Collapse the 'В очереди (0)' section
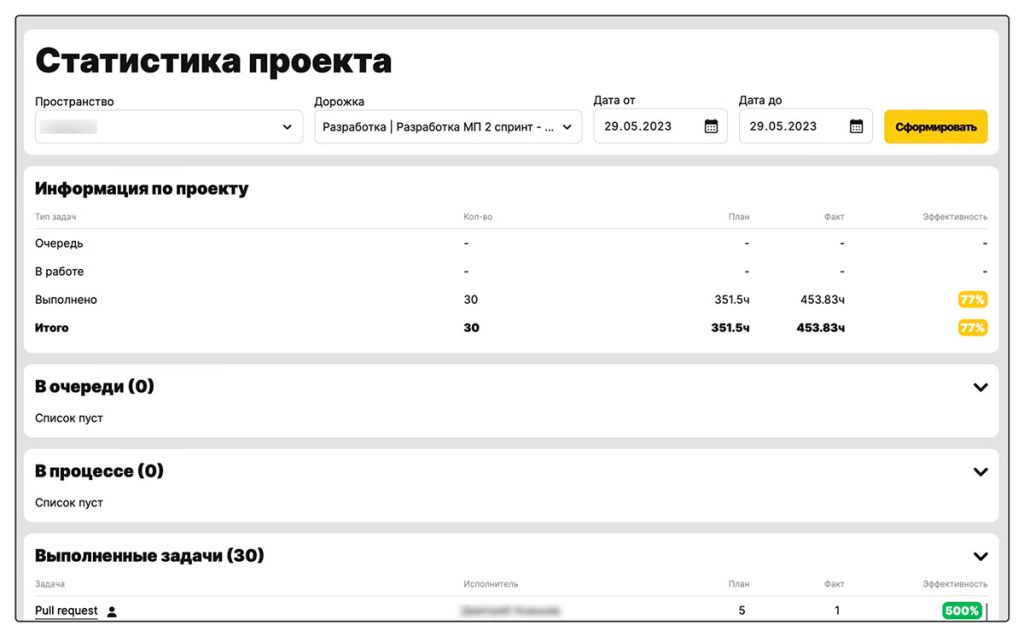Image resolution: width=1024 pixels, height=637 pixels. 980,387
